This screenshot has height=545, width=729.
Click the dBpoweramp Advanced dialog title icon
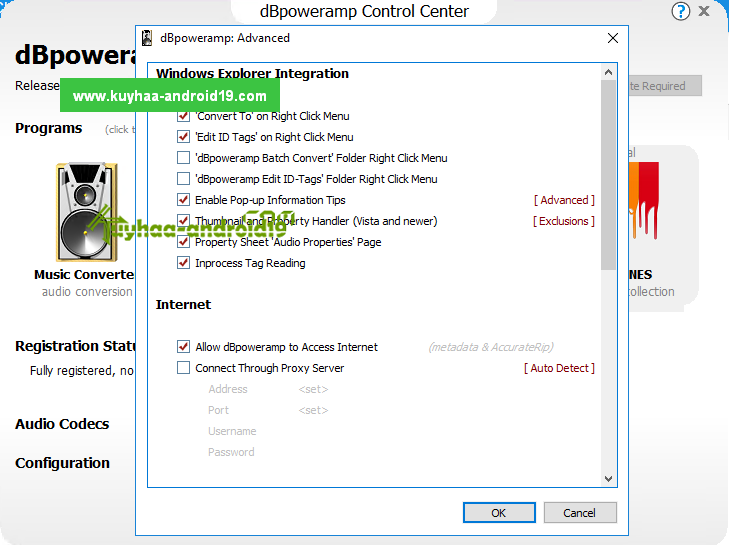pos(147,38)
